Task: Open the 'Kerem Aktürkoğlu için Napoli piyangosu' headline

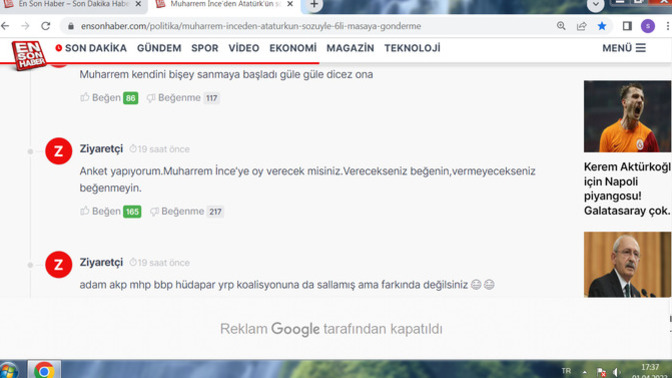Action: coord(627,189)
